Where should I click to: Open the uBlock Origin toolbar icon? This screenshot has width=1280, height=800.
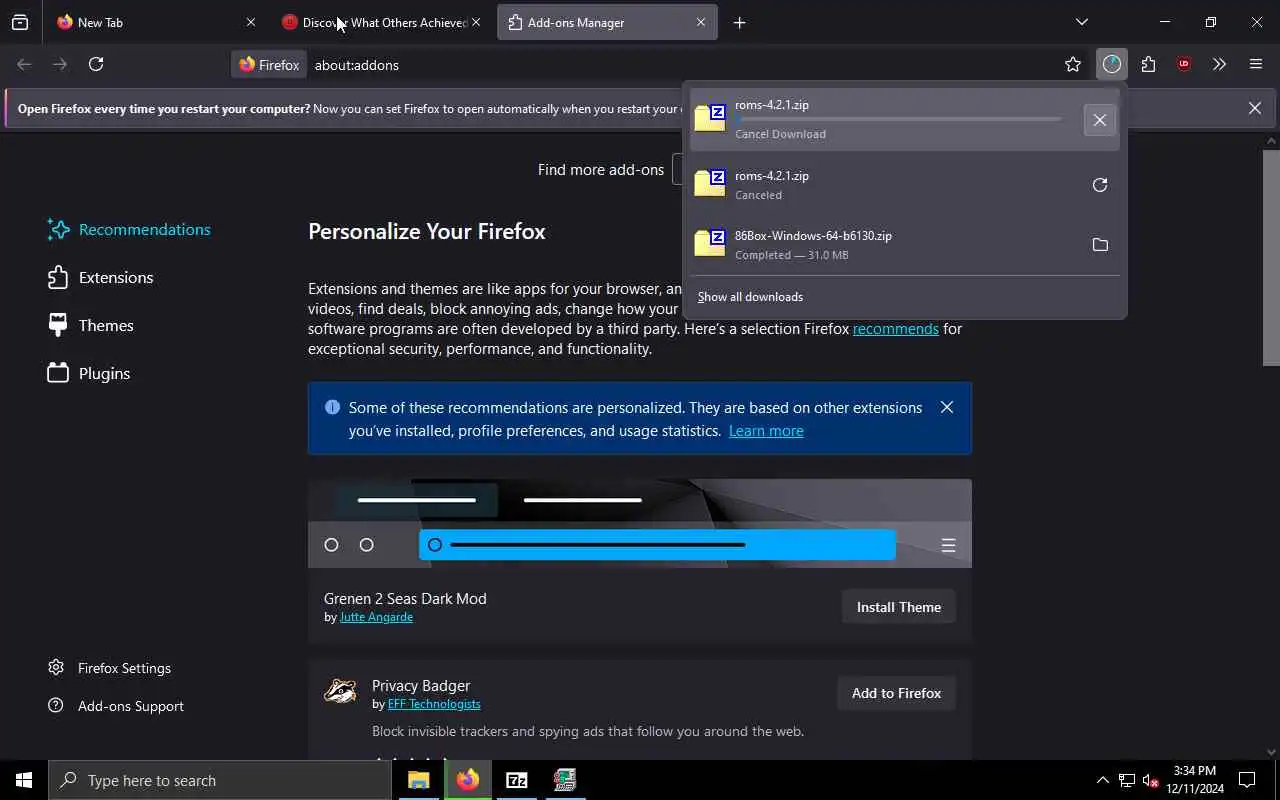click(1184, 64)
